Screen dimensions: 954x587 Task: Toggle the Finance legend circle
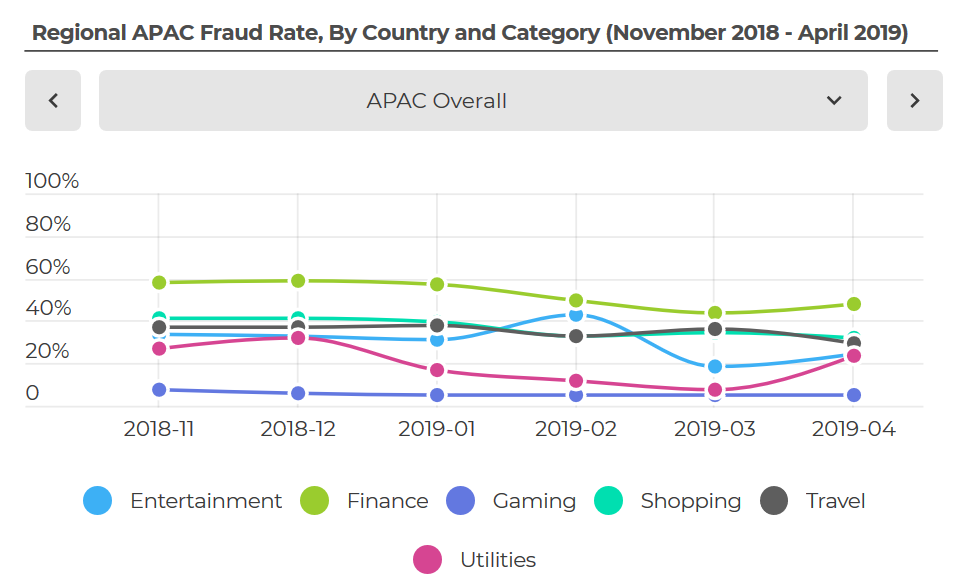coord(316,501)
